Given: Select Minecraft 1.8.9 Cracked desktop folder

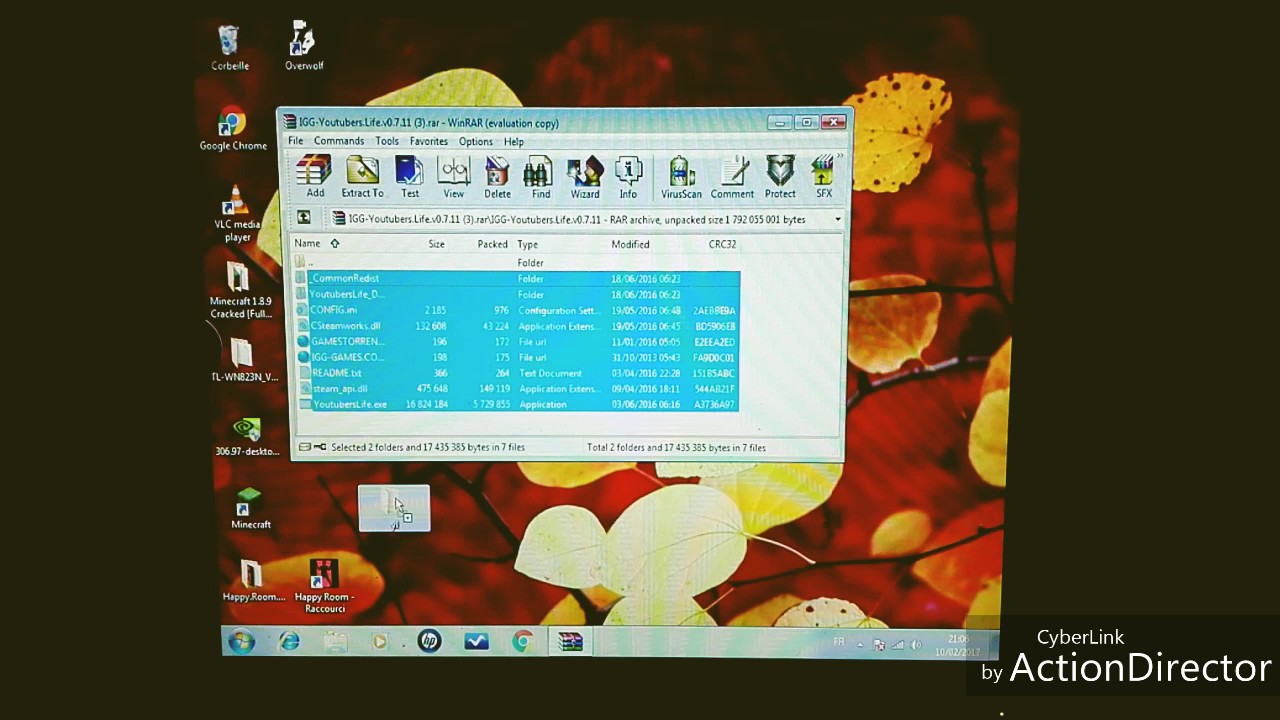Looking at the screenshot, I should (240, 290).
